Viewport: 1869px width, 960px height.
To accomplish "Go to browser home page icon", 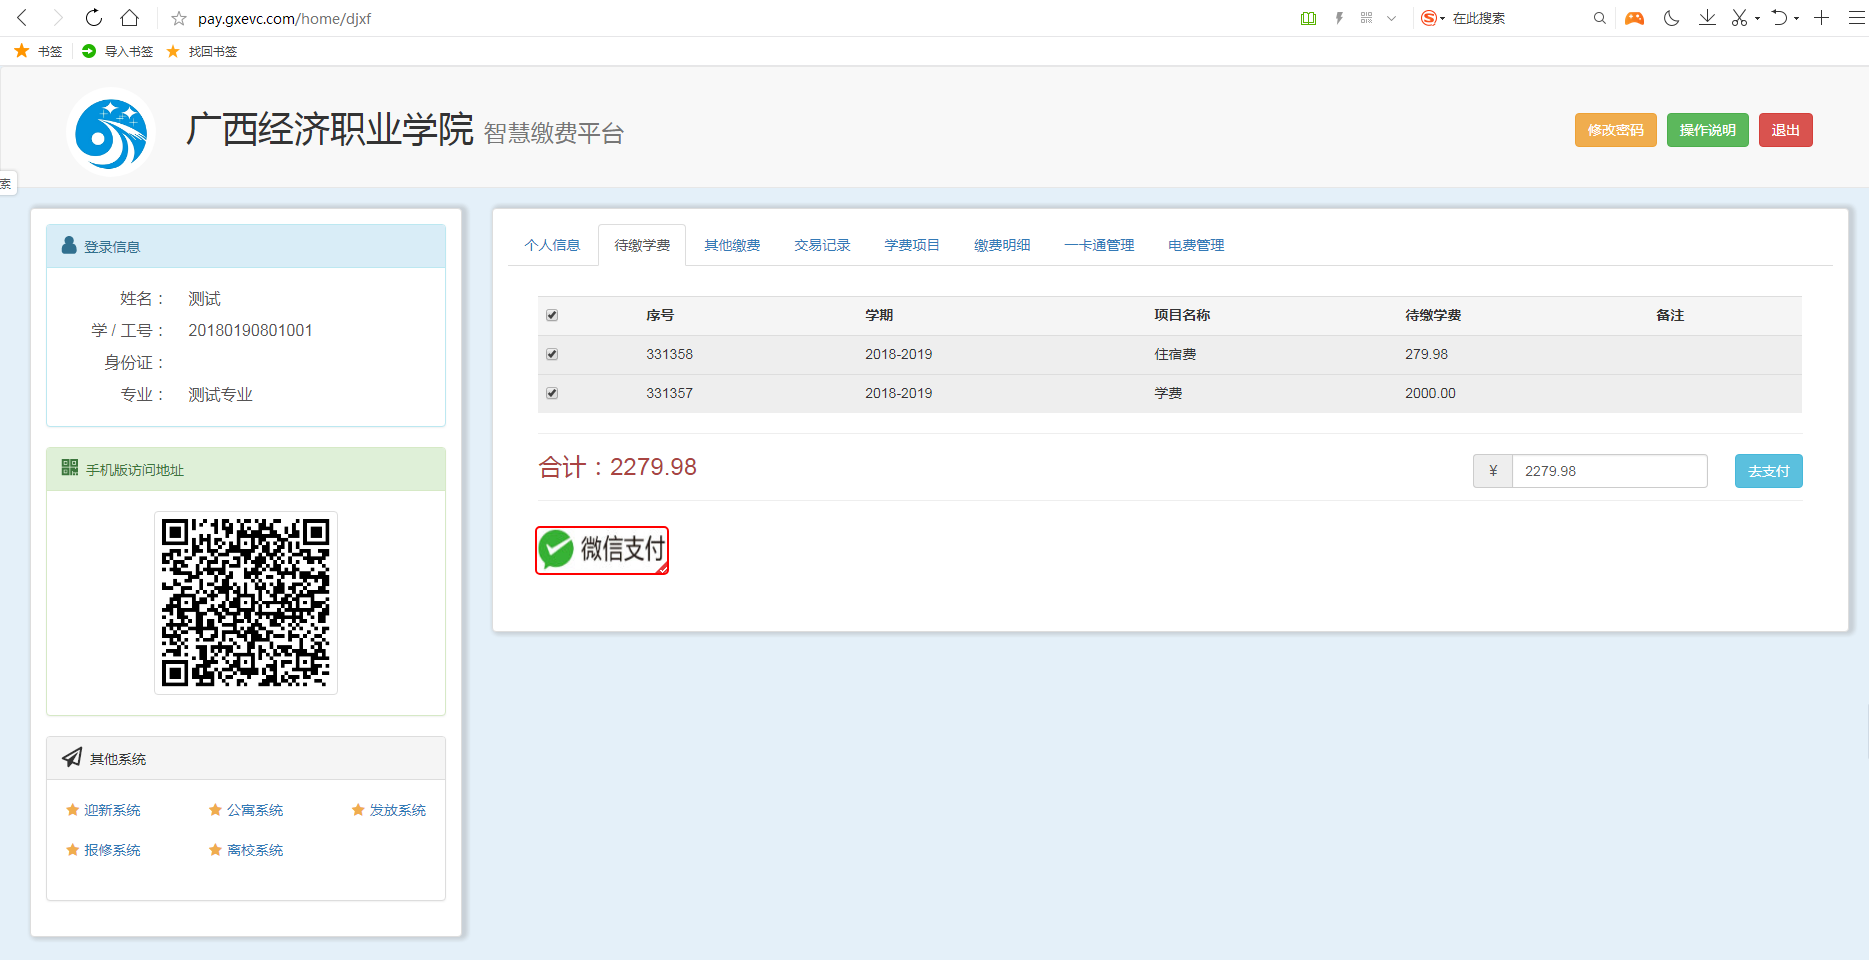I will 130,18.
